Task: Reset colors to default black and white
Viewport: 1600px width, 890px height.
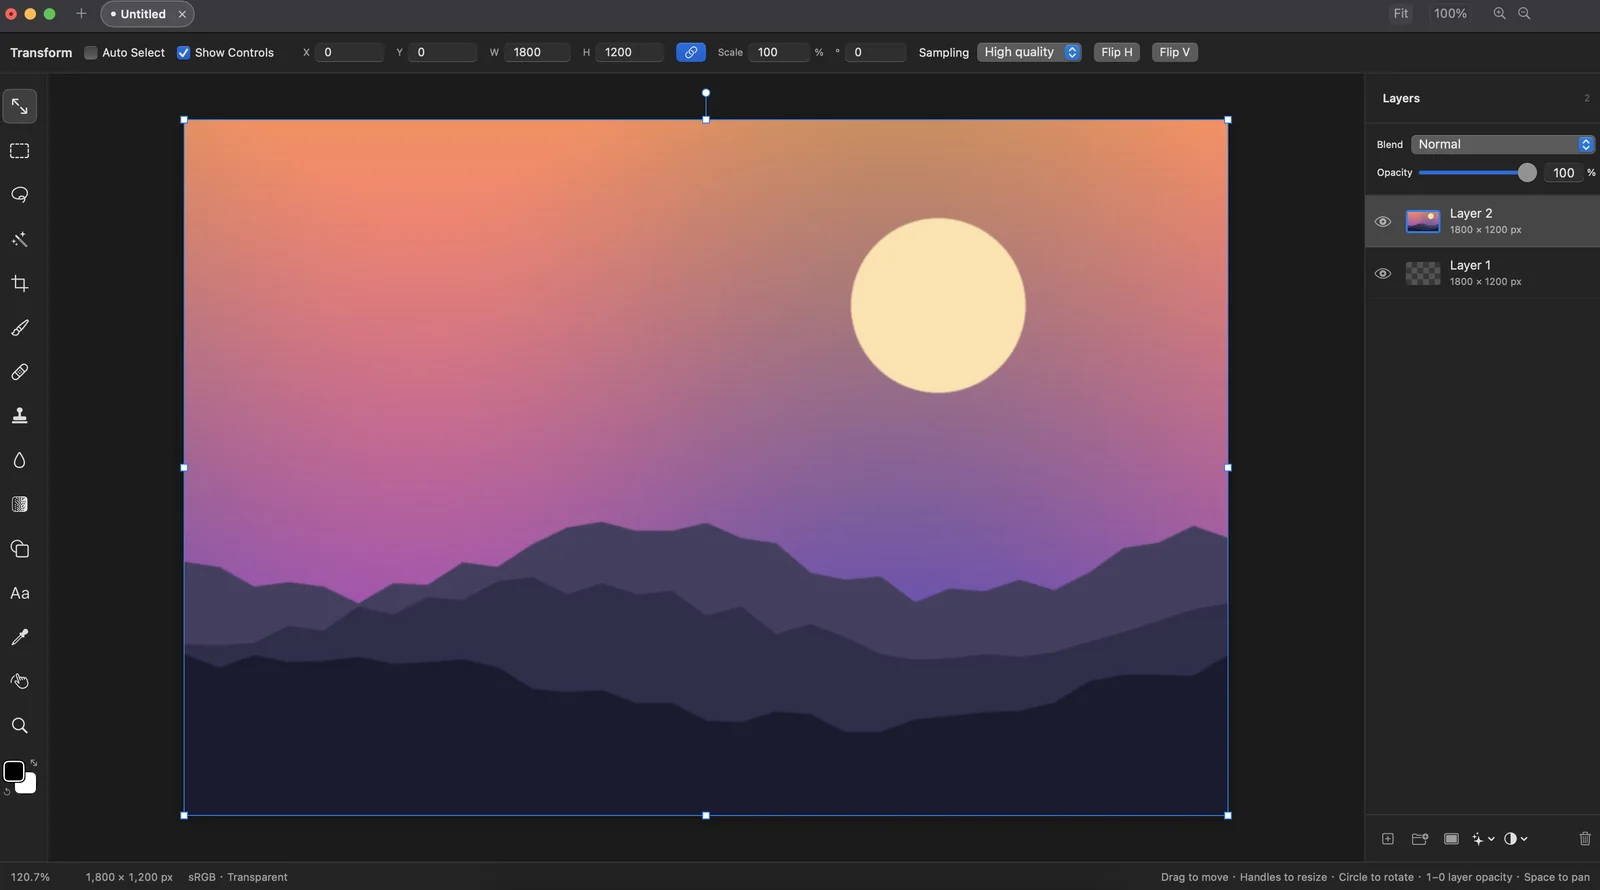Action: coord(7,792)
